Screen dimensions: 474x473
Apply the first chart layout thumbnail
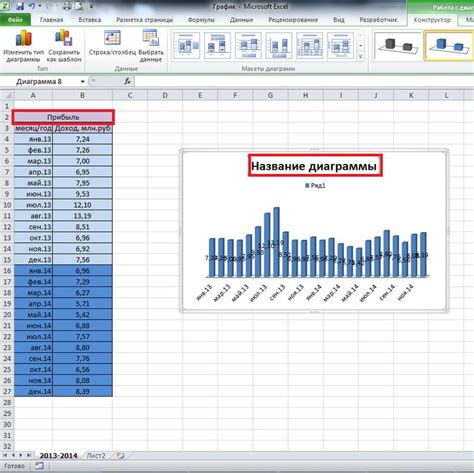(187, 46)
